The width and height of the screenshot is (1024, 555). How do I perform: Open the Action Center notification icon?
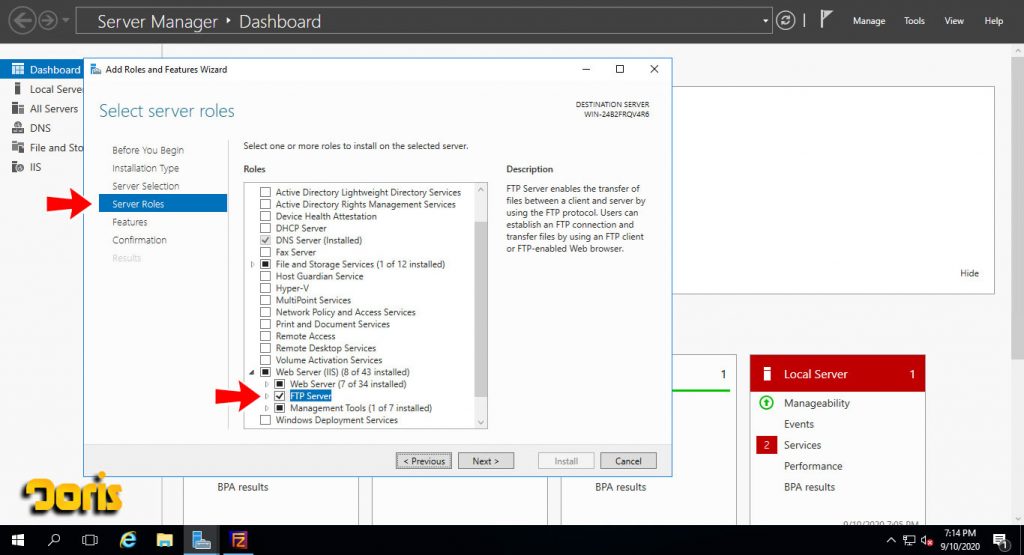click(x=1000, y=540)
